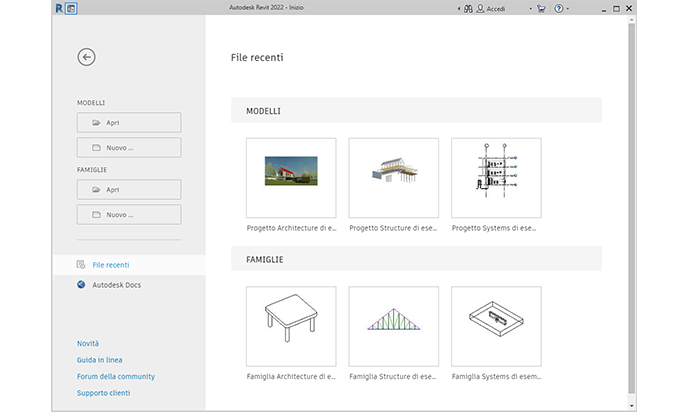The image size is (686, 412).
Task: Open the help question mark icon
Action: 559,9
